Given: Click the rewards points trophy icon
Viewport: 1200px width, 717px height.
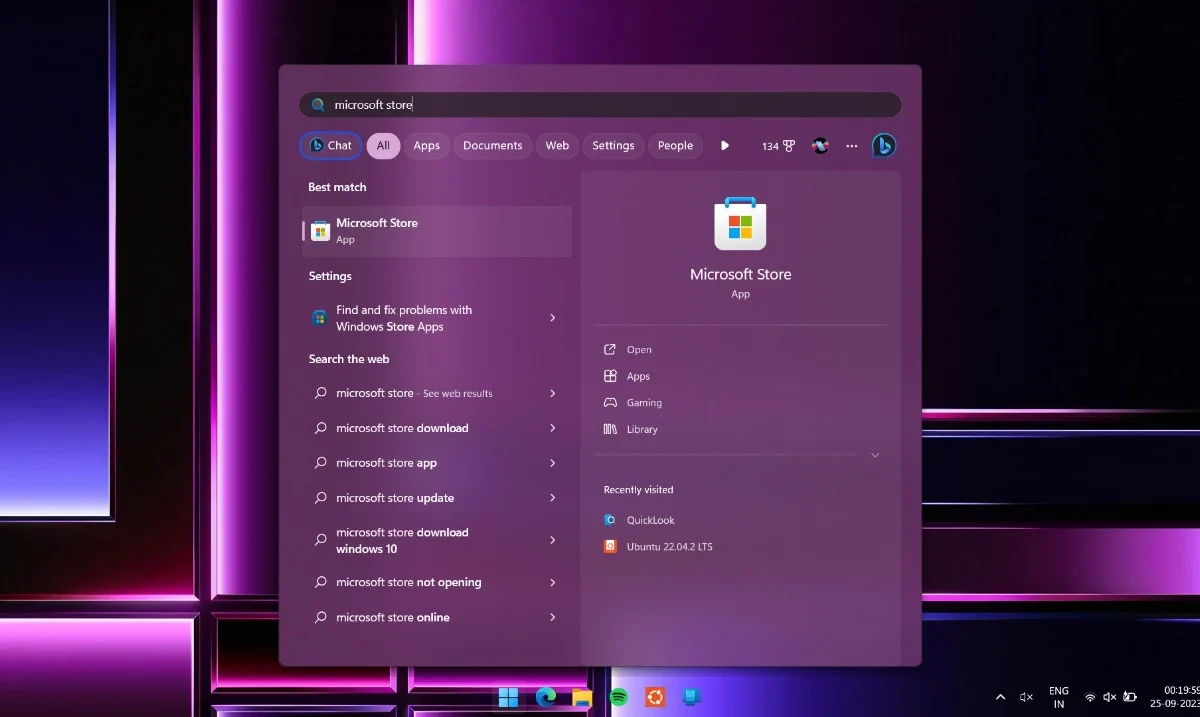Looking at the screenshot, I should pyautogui.click(x=789, y=146).
